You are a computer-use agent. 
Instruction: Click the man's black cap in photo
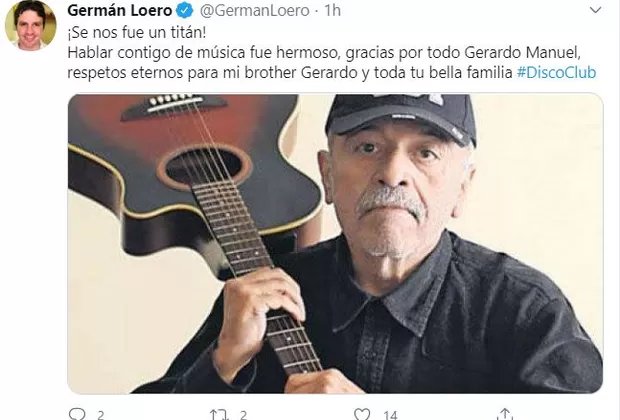[x=401, y=117]
